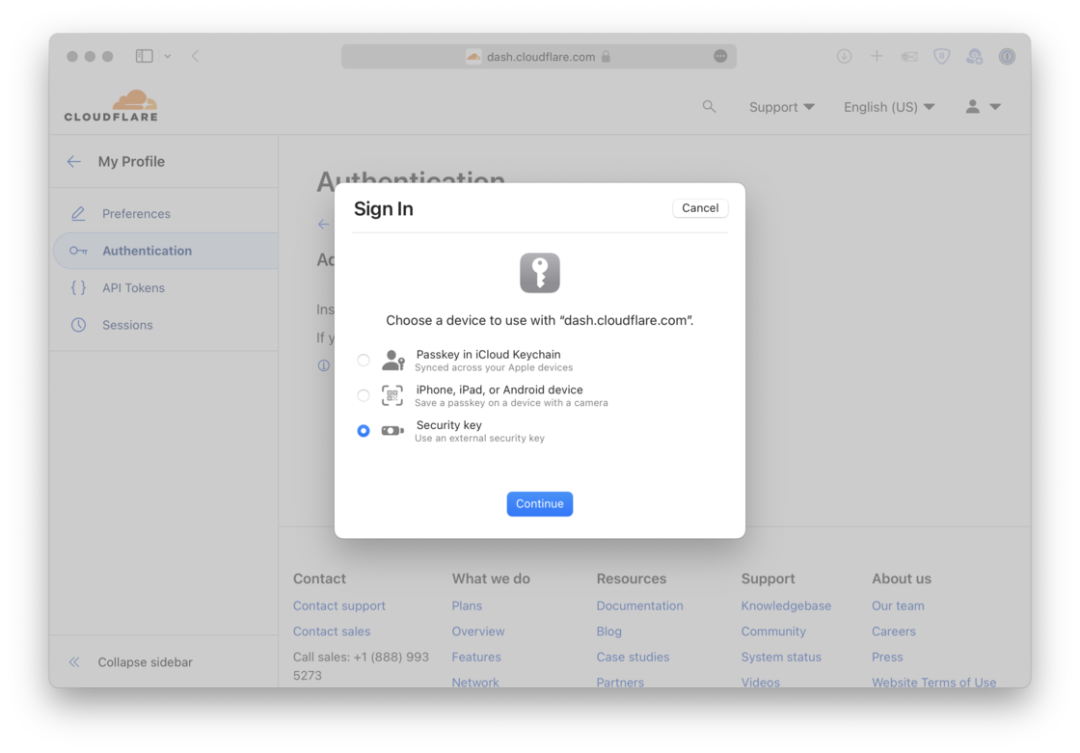This screenshot has width=1080, height=753.
Task: Open Preferences in the sidebar
Action: [136, 214]
